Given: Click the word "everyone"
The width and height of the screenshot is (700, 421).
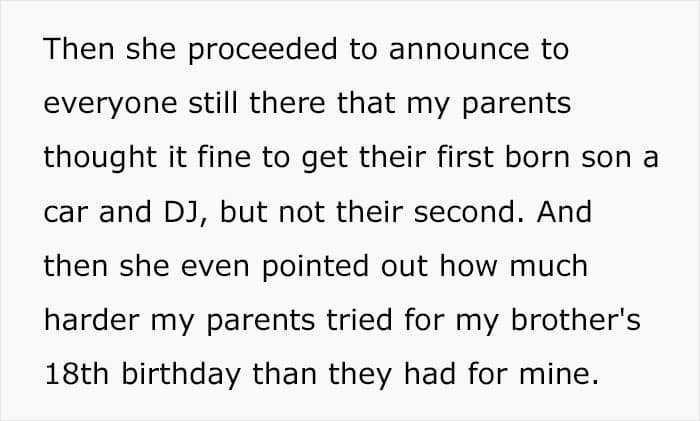Looking at the screenshot, I should 110,104.
